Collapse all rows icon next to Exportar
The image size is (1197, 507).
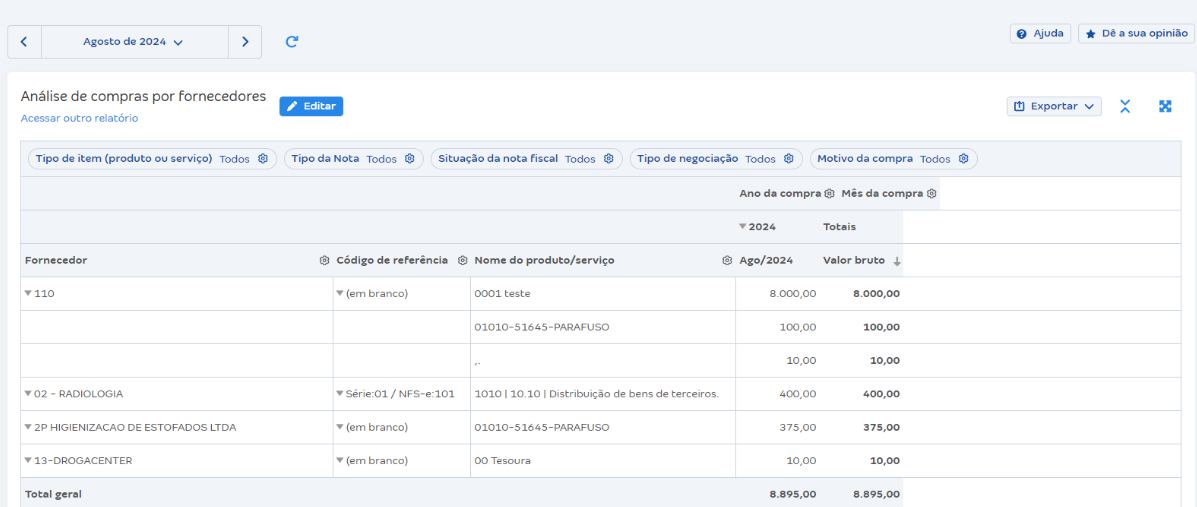click(x=1124, y=106)
